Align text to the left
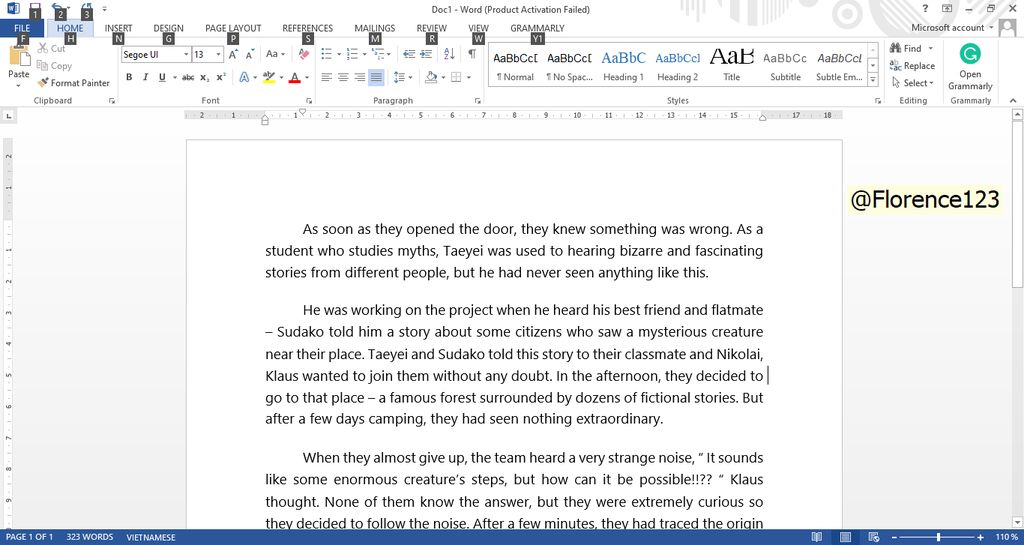 click(327, 77)
